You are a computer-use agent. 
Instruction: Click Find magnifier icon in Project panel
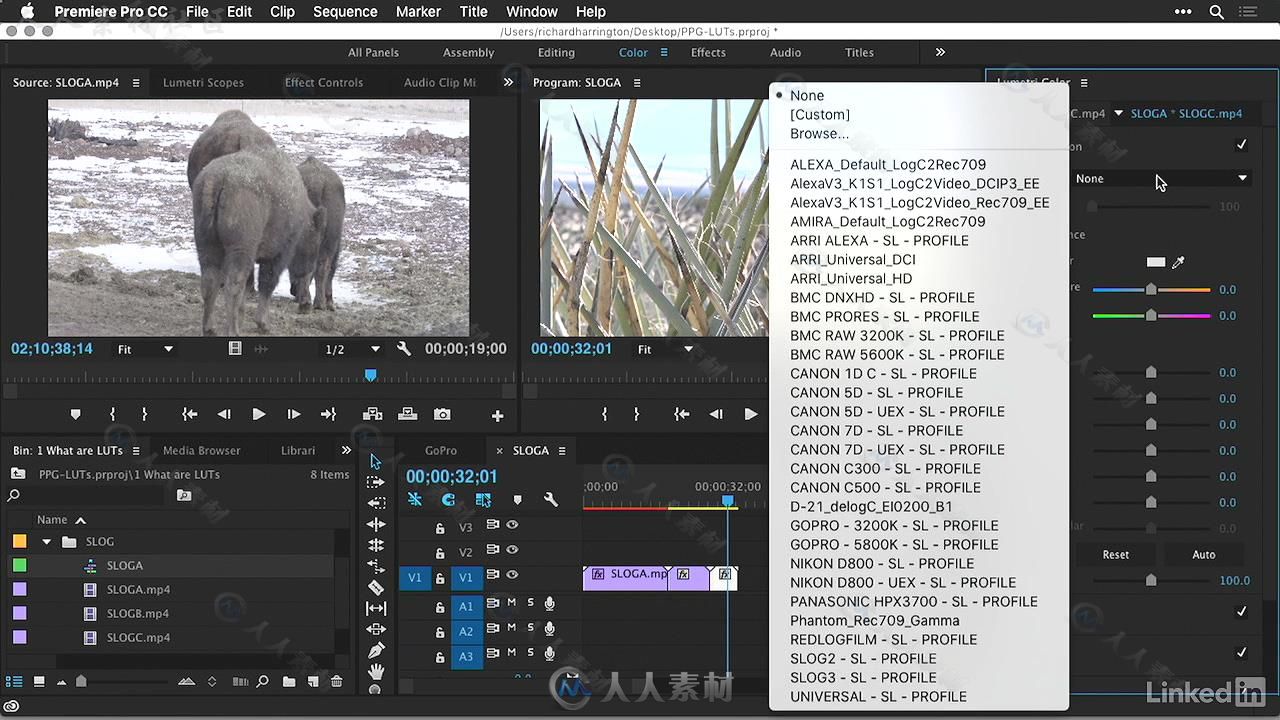262,682
